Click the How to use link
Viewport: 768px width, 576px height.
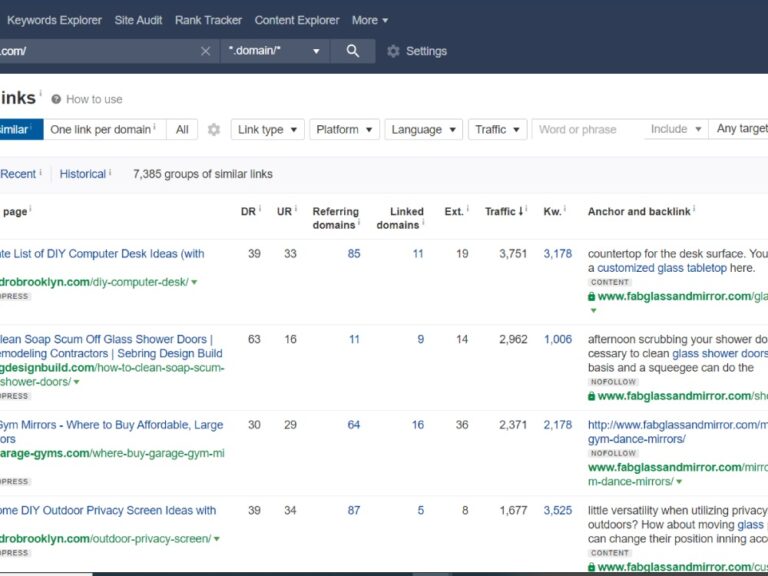94,99
